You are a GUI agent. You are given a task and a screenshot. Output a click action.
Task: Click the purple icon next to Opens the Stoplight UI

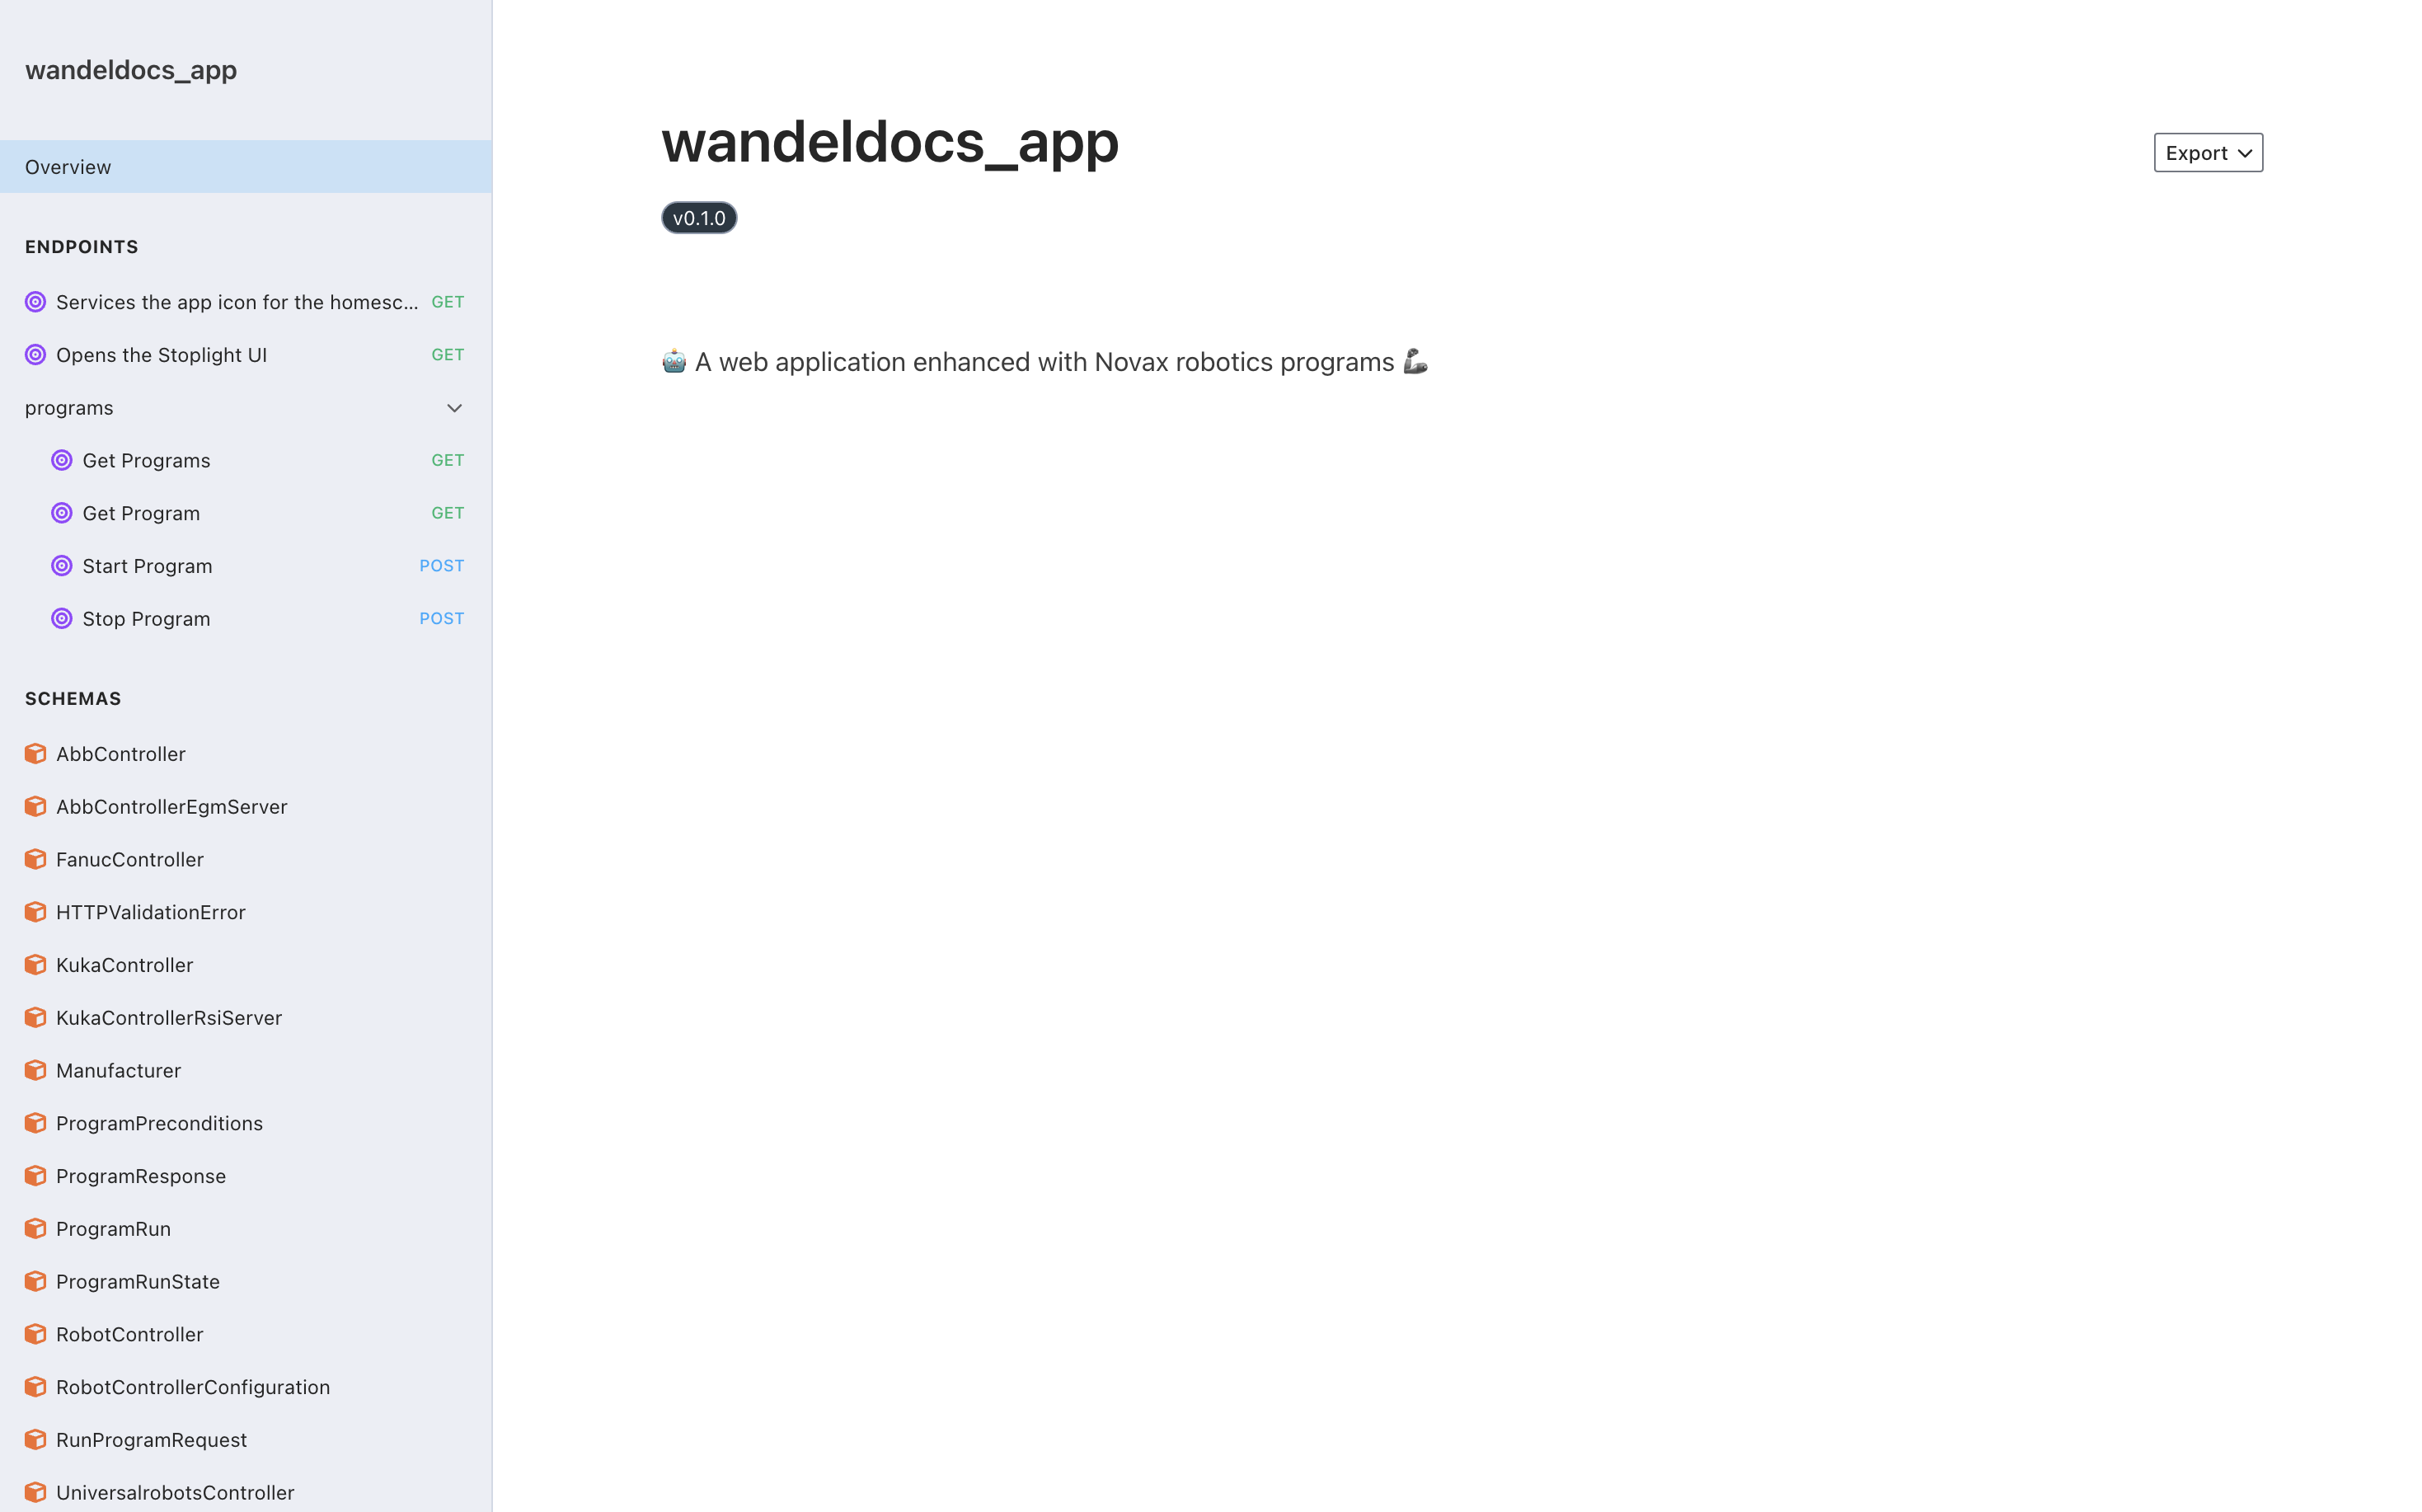click(x=35, y=355)
